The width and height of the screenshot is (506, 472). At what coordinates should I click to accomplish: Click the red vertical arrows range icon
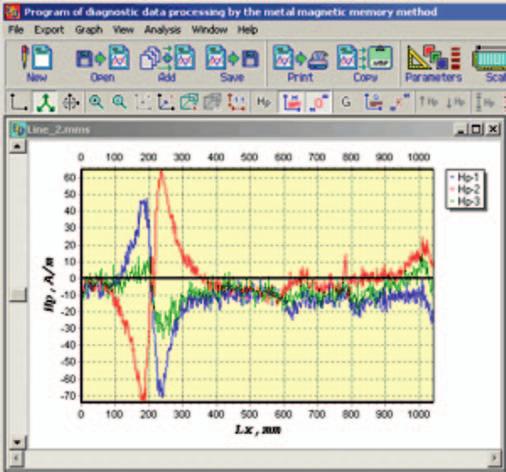pos(236,102)
